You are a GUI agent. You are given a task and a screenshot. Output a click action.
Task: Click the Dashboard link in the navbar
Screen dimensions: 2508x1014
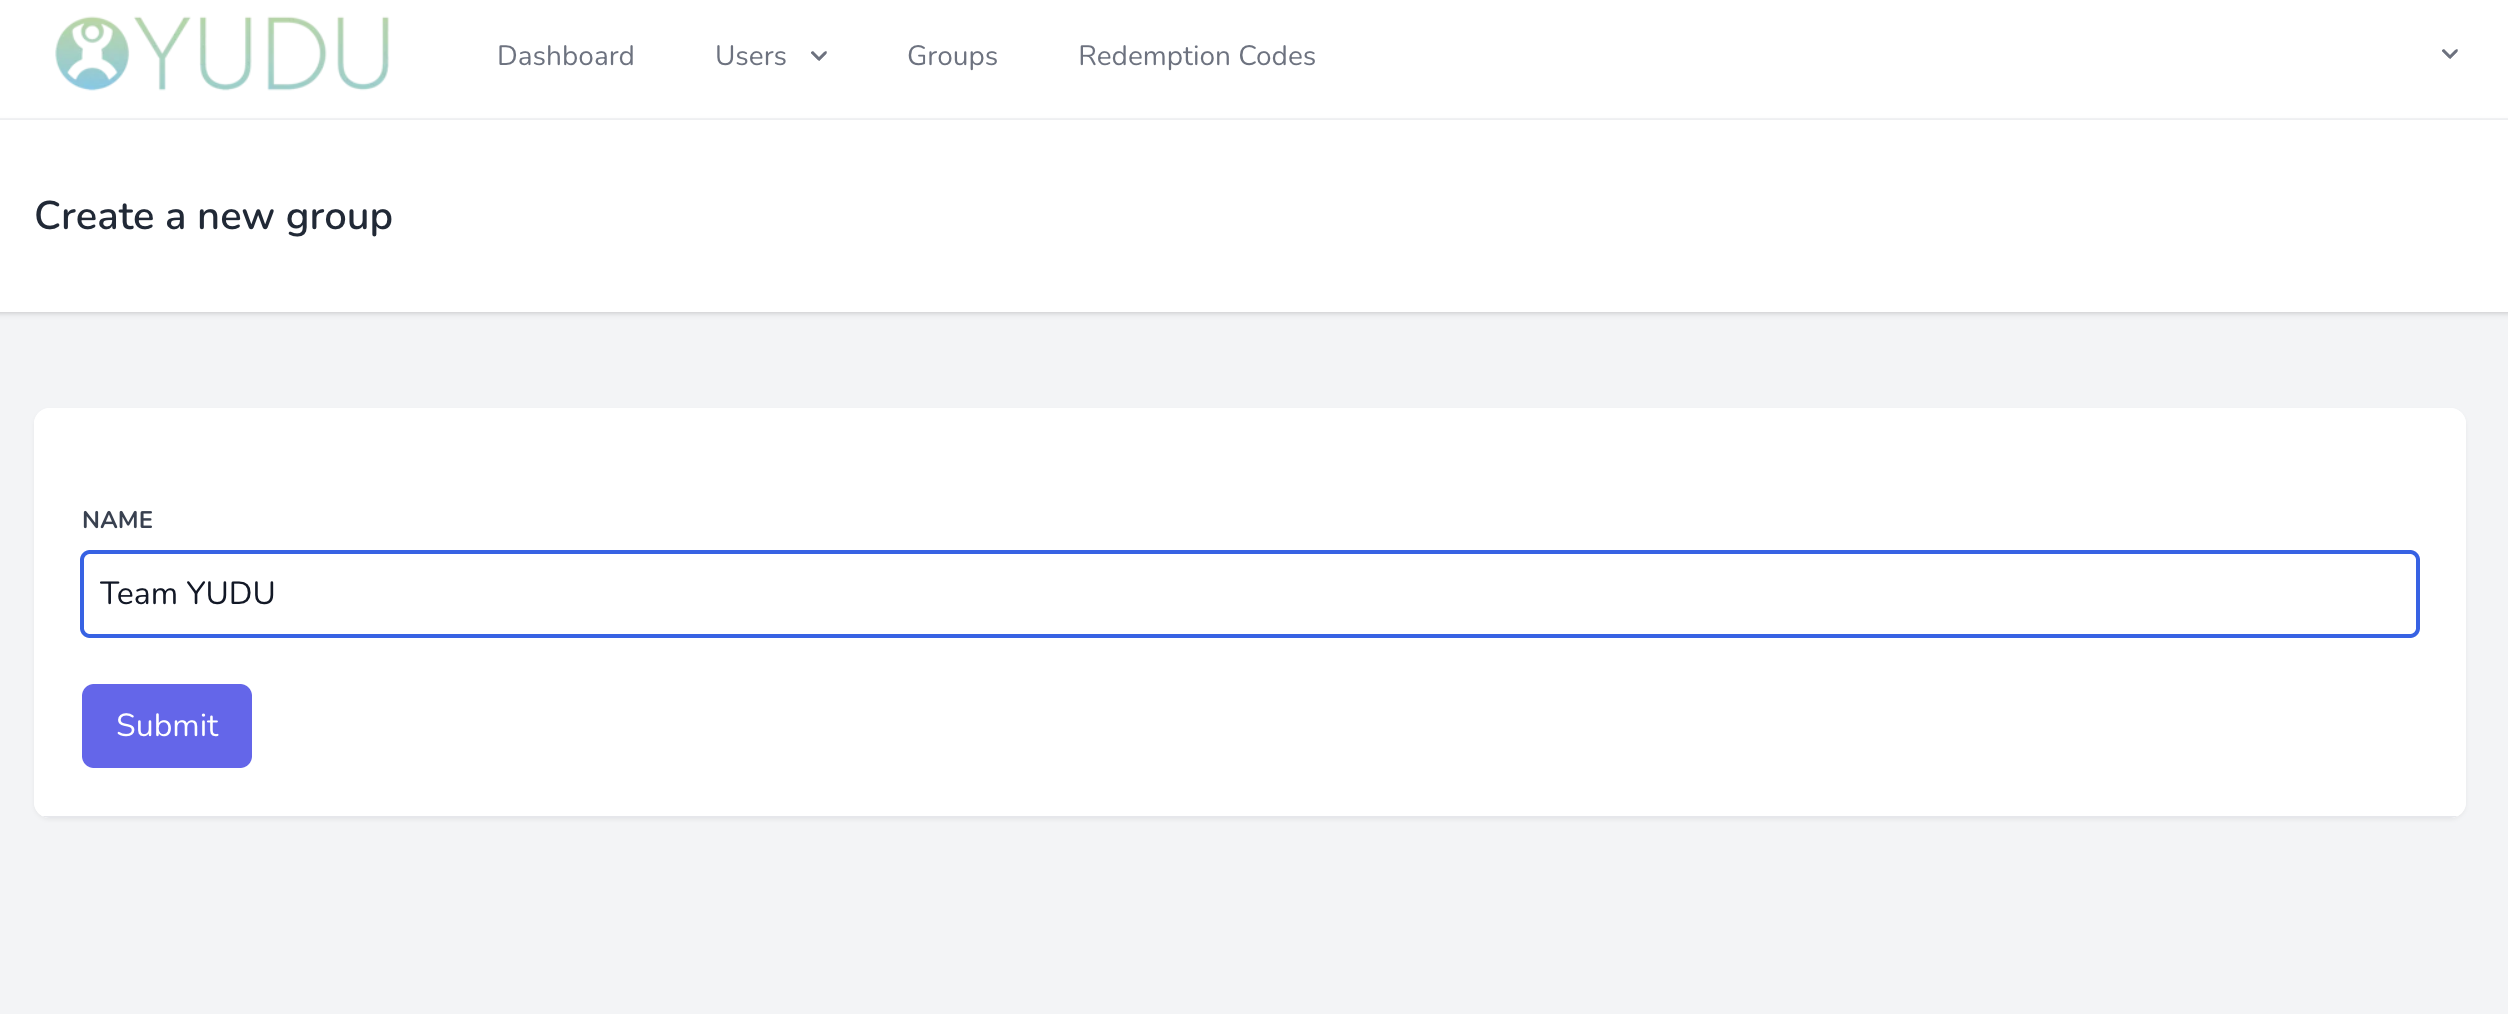click(566, 57)
